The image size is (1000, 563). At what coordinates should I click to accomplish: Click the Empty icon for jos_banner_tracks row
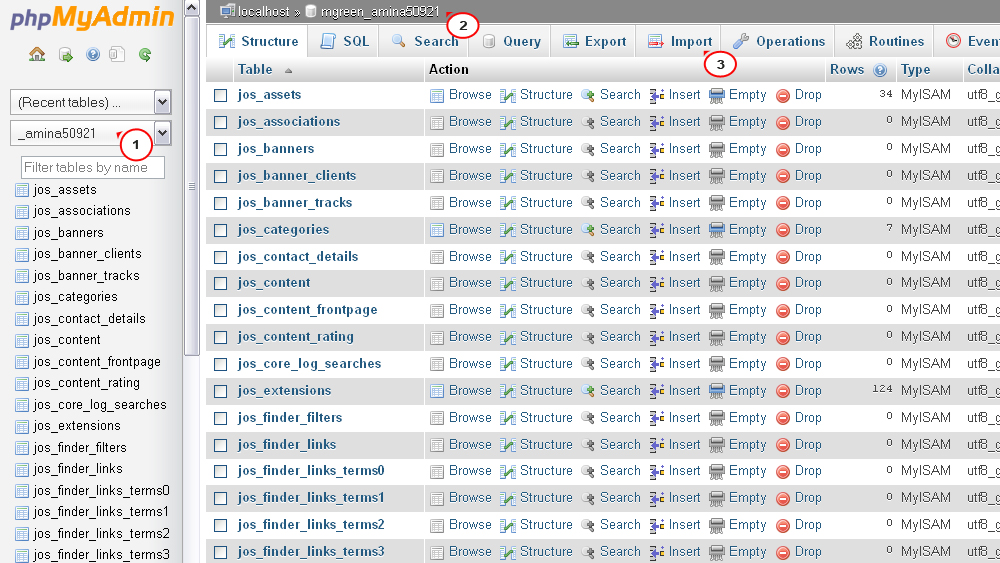click(717, 203)
